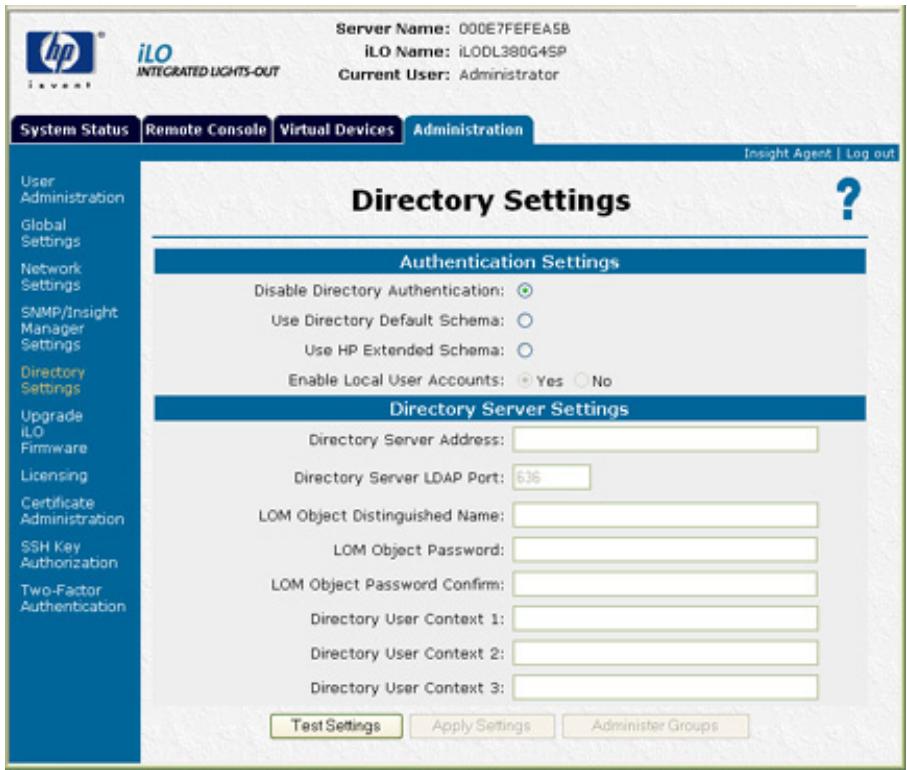Screen dimensions: 907x770
Task: Click the Directory Settings page heading
Action: click(x=491, y=201)
